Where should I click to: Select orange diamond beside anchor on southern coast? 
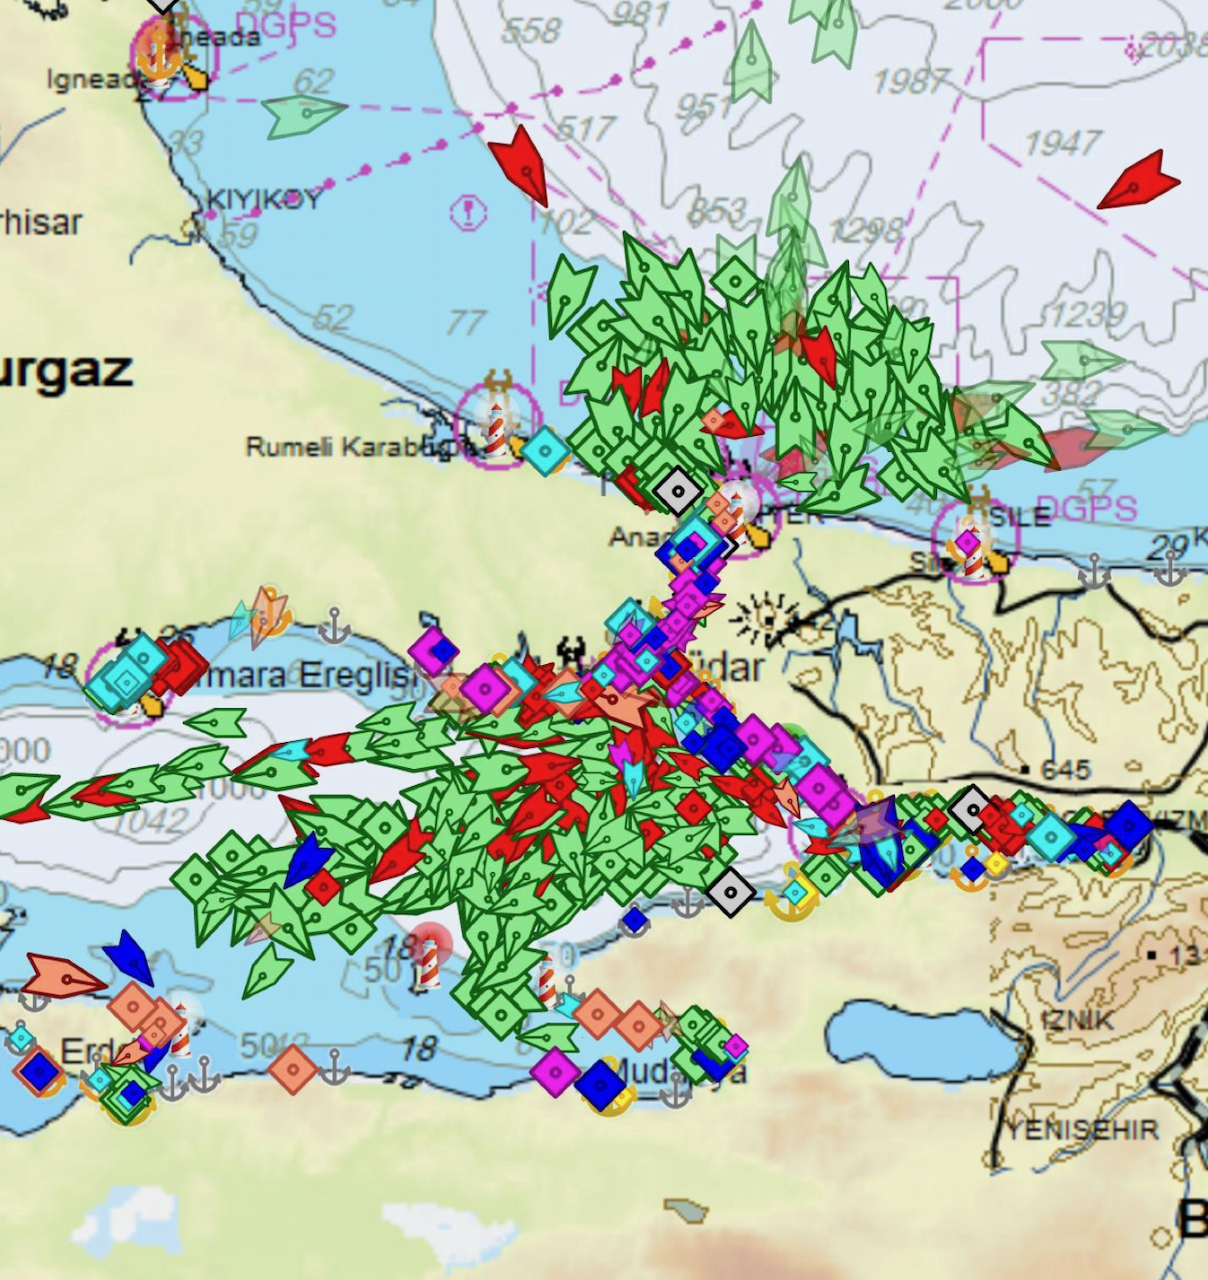293,1069
